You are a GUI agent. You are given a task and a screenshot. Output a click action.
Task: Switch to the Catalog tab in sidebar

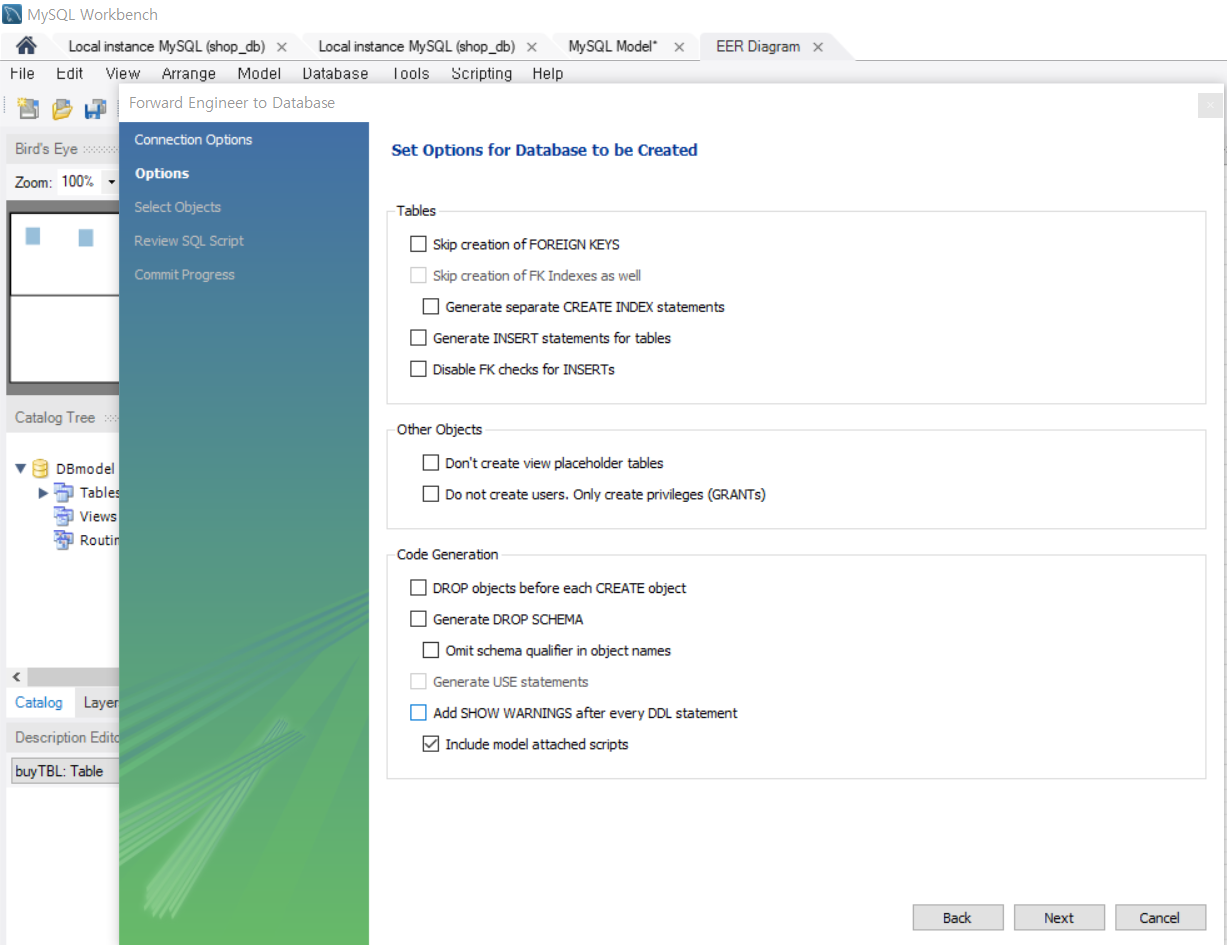(x=39, y=702)
